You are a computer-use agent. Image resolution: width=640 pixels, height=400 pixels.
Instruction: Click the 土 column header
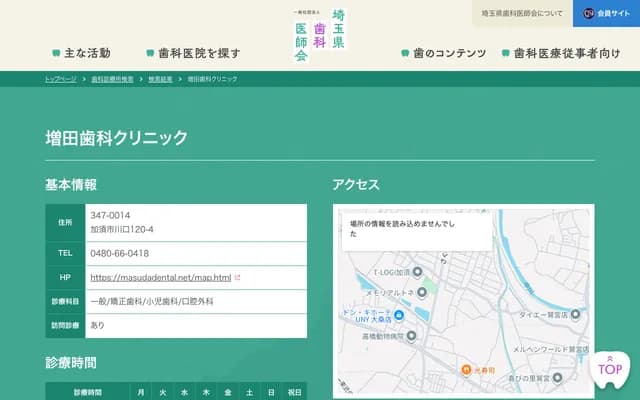click(249, 392)
